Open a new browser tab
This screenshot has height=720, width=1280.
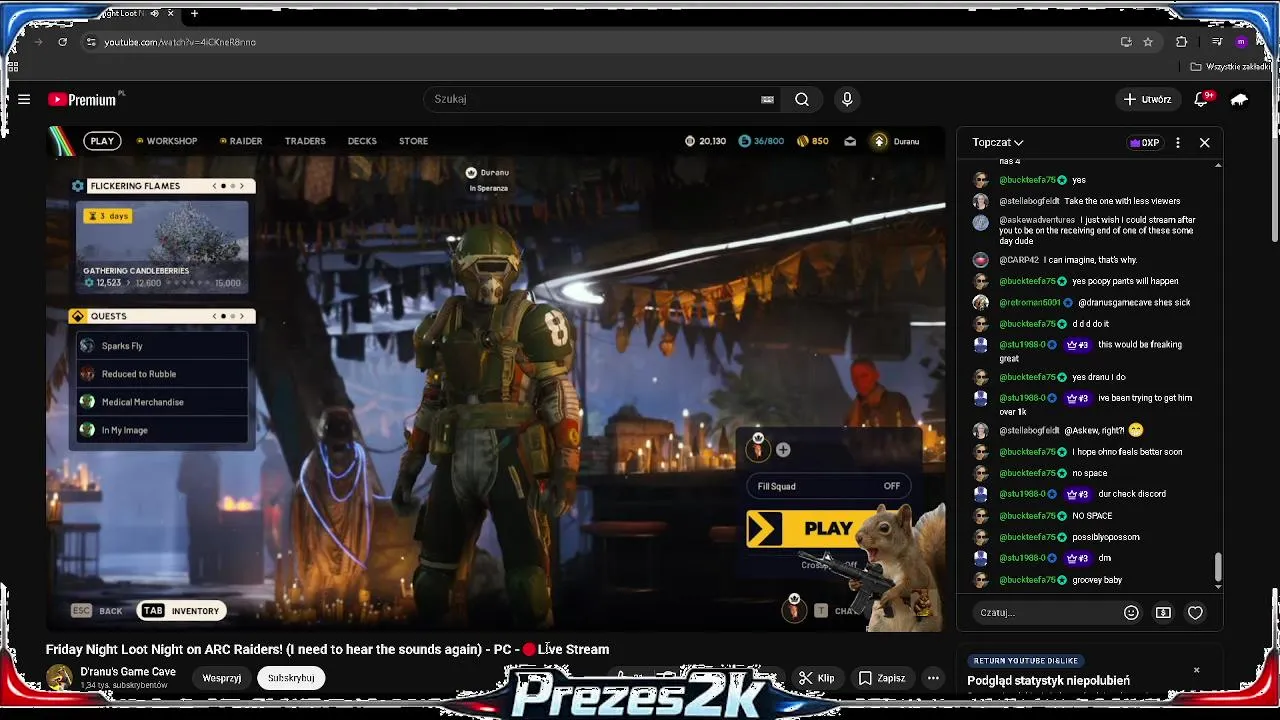point(194,14)
